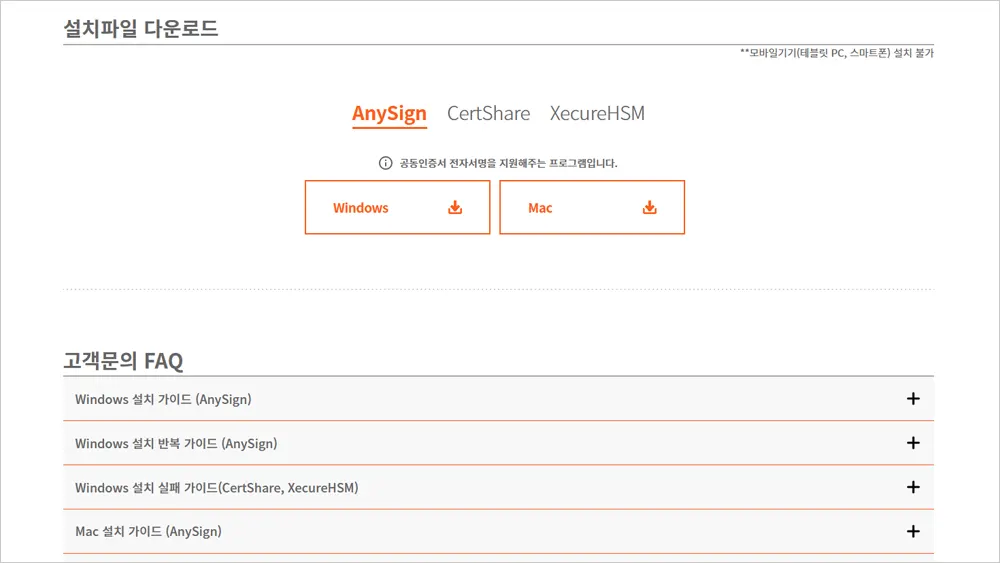This screenshot has width=1000, height=563.
Task: Click the Windows download button label
Action: (x=360, y=208)
